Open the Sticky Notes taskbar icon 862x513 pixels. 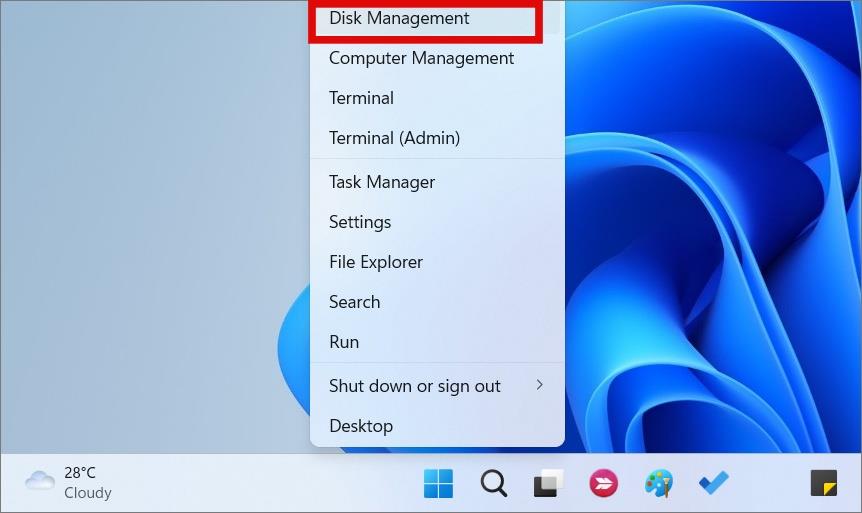click(x=824, y=483)
